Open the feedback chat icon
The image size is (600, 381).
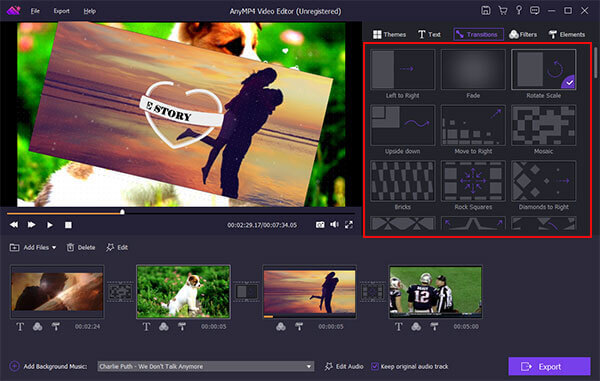click(535, 11)
